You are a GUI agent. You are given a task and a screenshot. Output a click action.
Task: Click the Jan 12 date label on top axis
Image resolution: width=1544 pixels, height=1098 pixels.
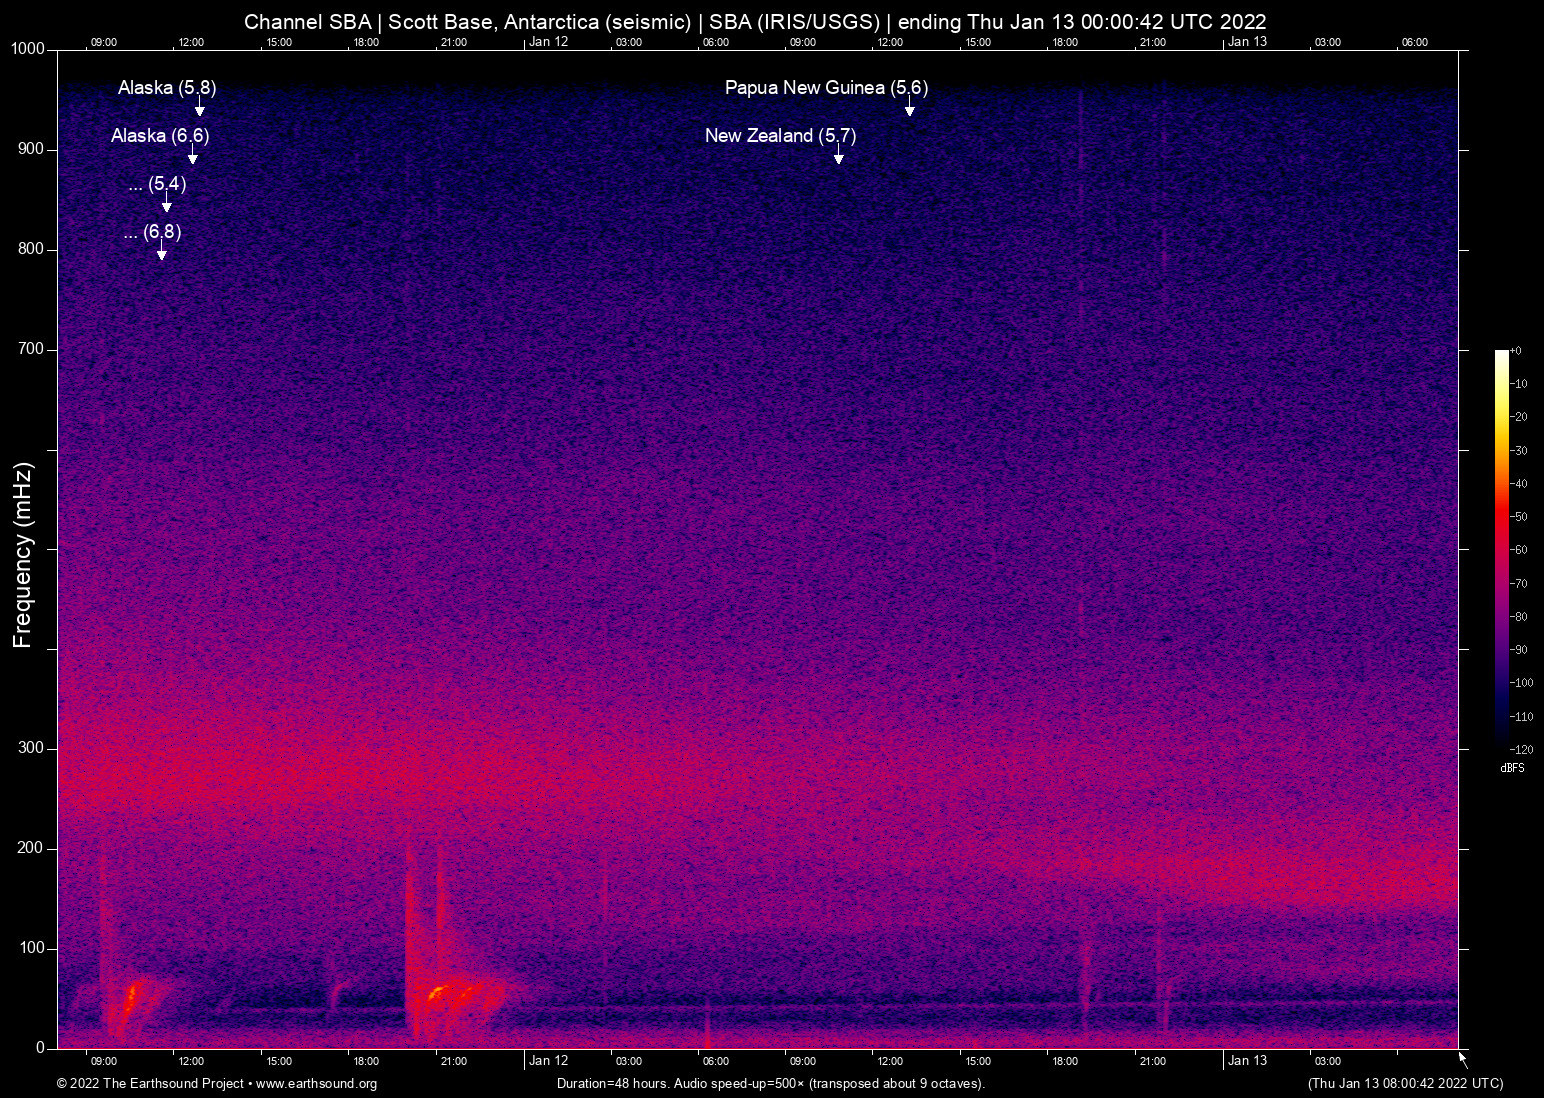pos(550,42)
